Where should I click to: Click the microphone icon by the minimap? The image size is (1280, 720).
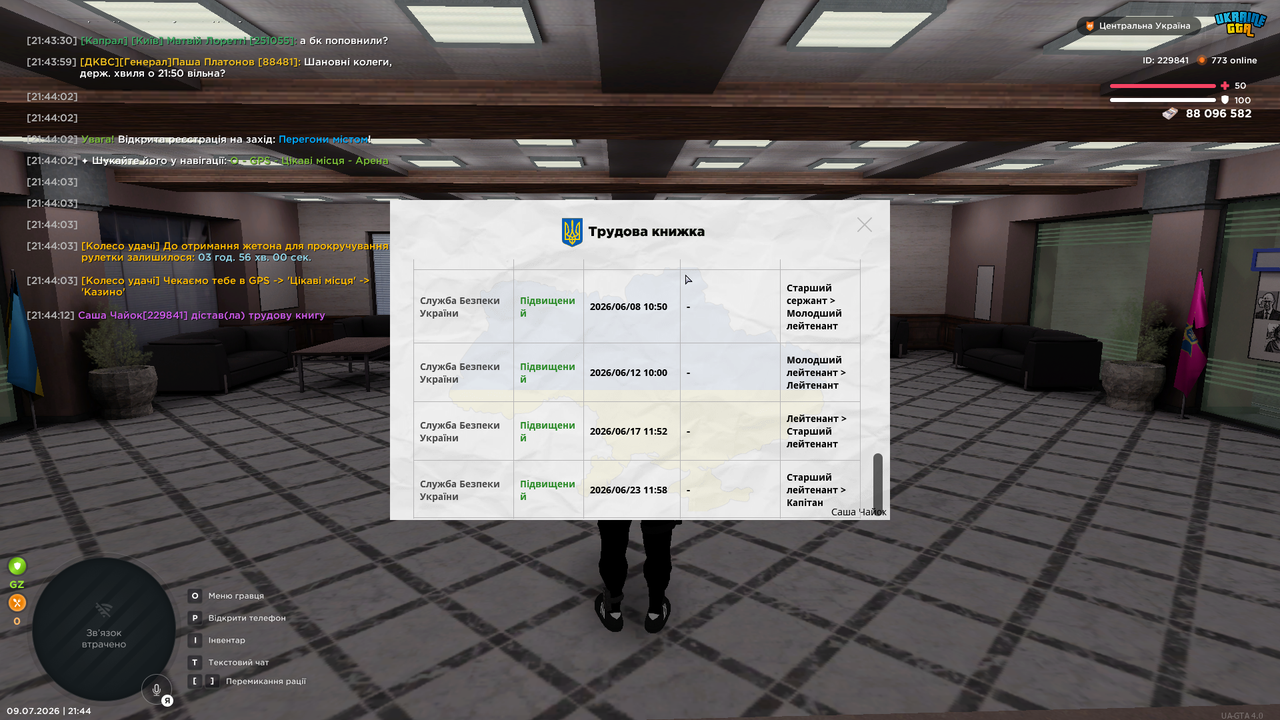coord(156,688)
